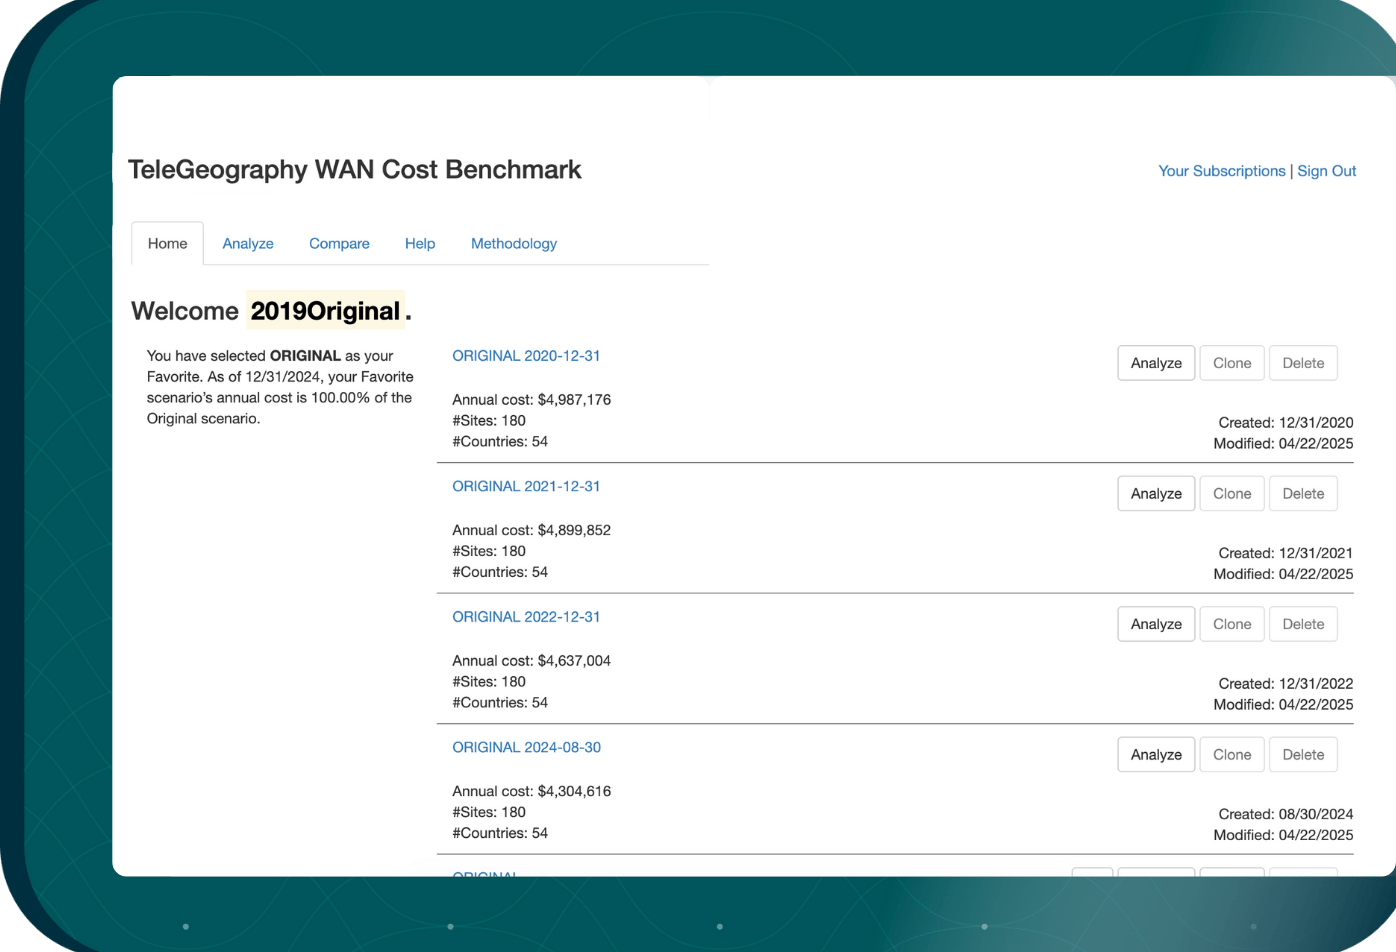Clone the ORIGINAL 2021-12-31 scenario

point(1231,493)
